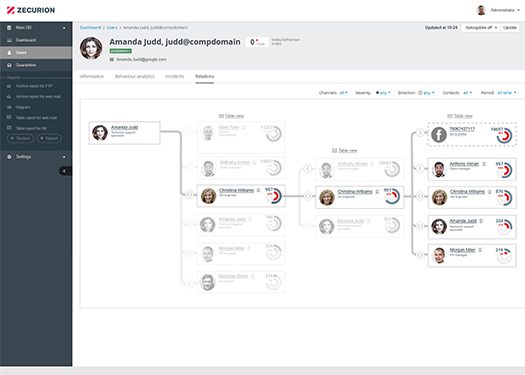Click the Zecurion logo

point(31,10)
